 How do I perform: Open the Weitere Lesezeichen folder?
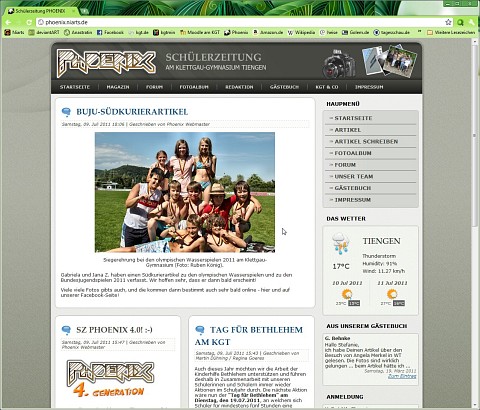tap(451, 32)
